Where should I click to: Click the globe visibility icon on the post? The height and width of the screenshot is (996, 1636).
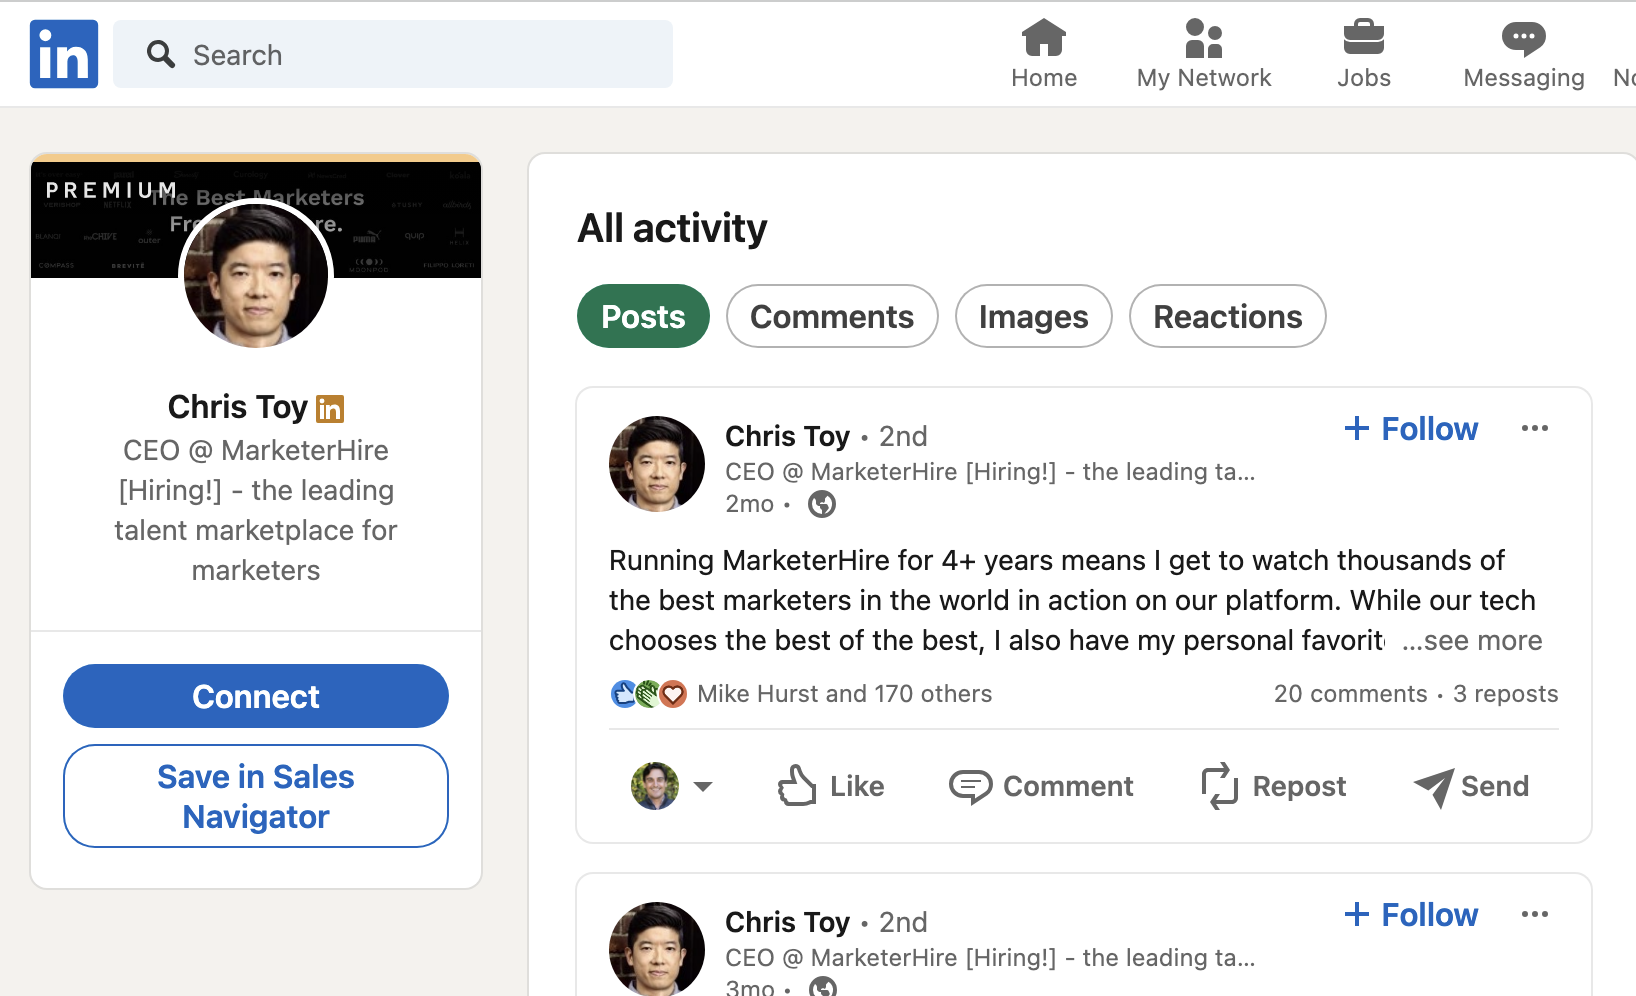[821, 504]
